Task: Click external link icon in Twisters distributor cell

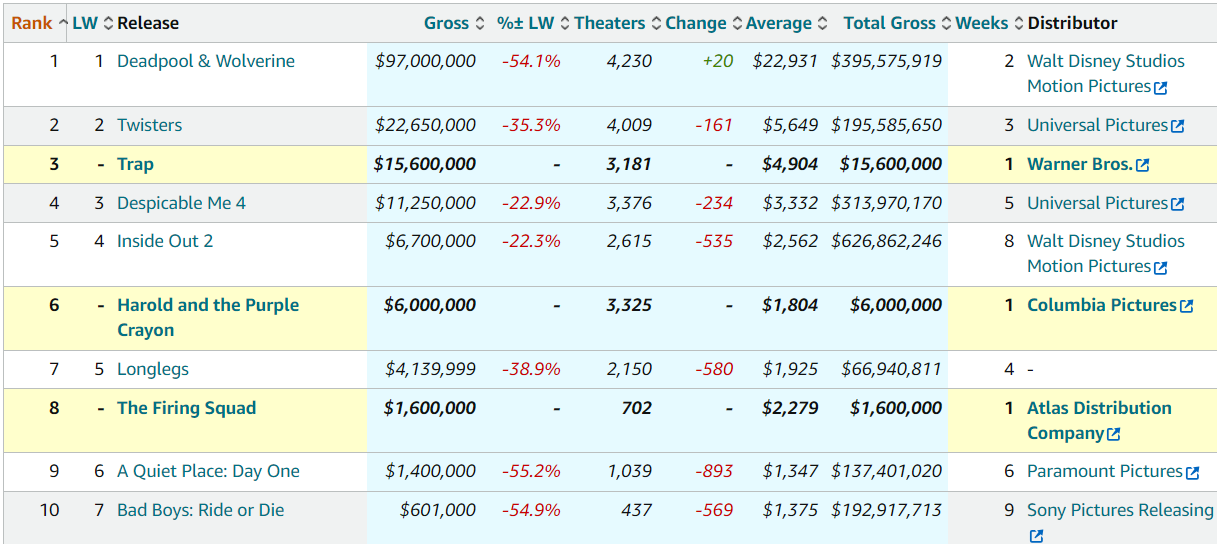Action: [x=1177, y=126]
